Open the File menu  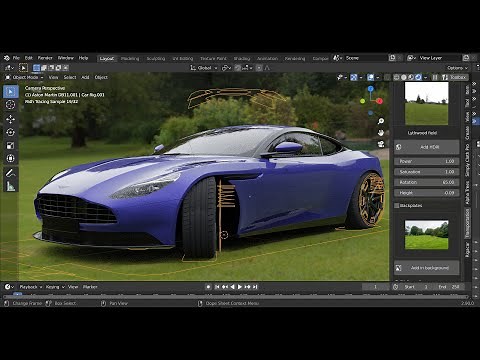click(x=16, y=58)
